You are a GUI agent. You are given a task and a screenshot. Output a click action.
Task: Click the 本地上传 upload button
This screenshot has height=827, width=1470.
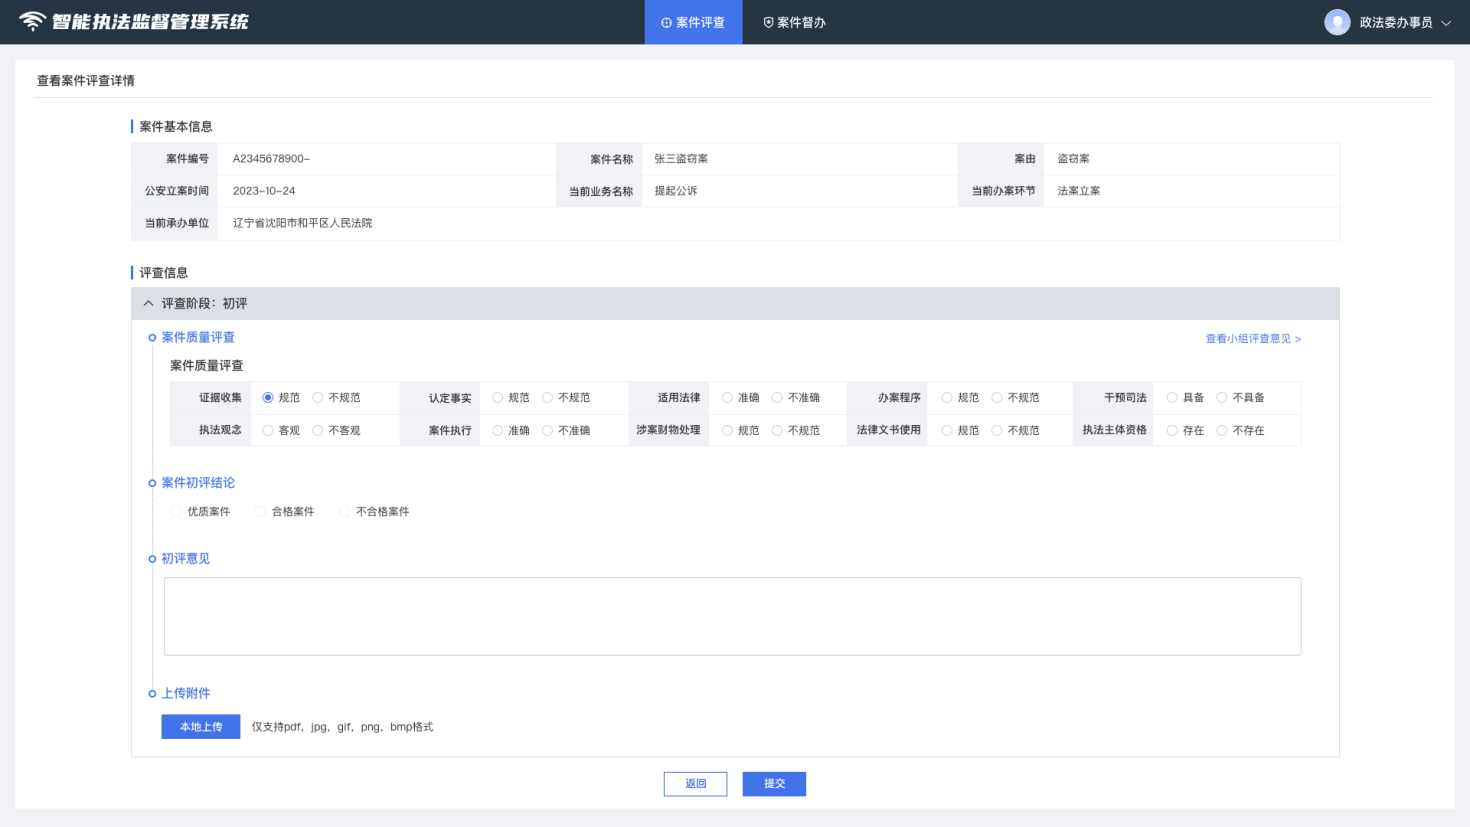click(x=201, y=727)
